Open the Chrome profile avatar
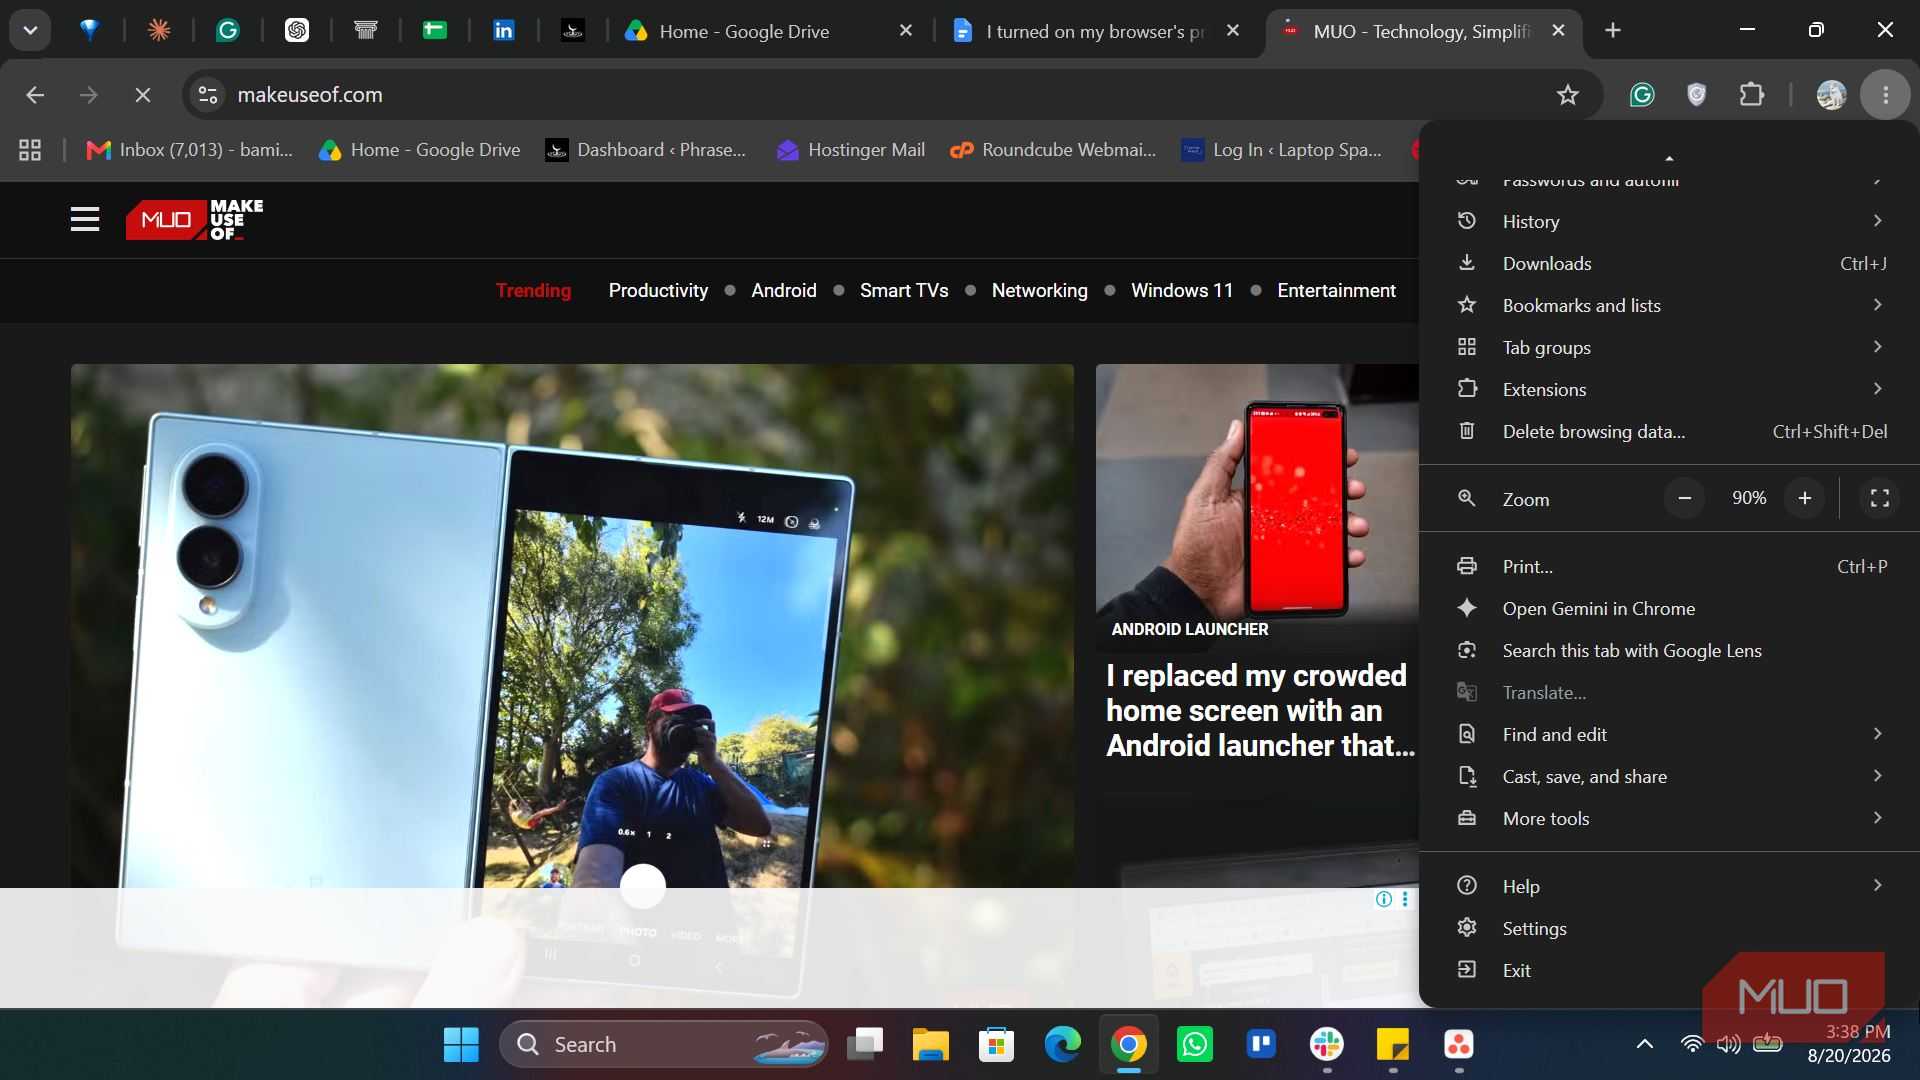1920x1080 pixels. (x=1831, y=95)
